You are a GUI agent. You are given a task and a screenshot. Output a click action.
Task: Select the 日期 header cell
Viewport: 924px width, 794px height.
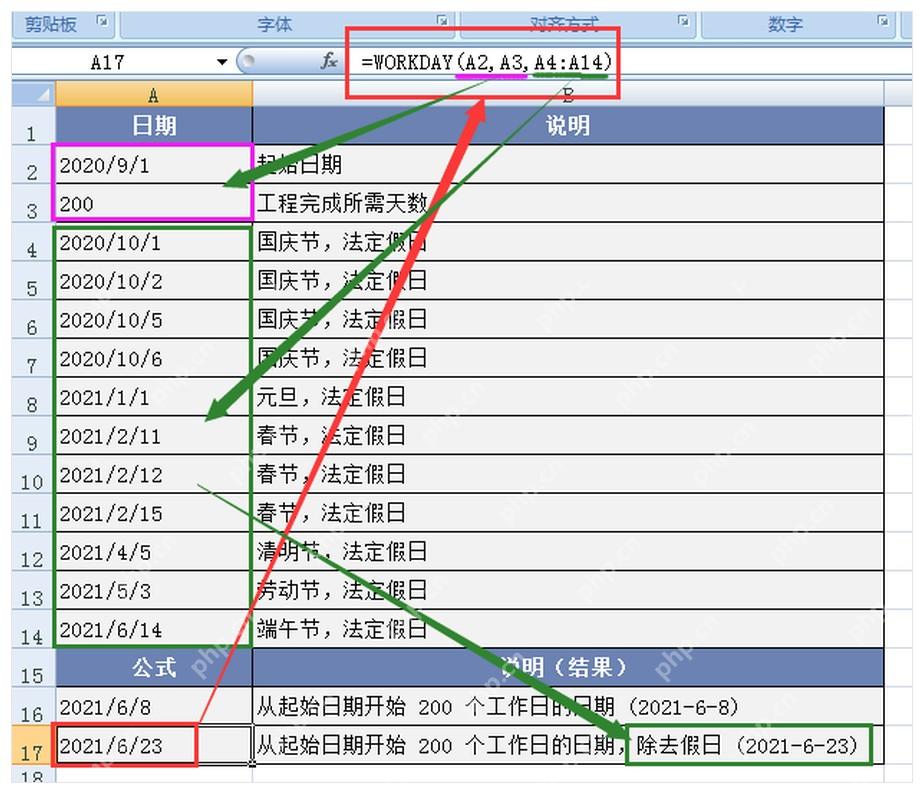point(154,126)
